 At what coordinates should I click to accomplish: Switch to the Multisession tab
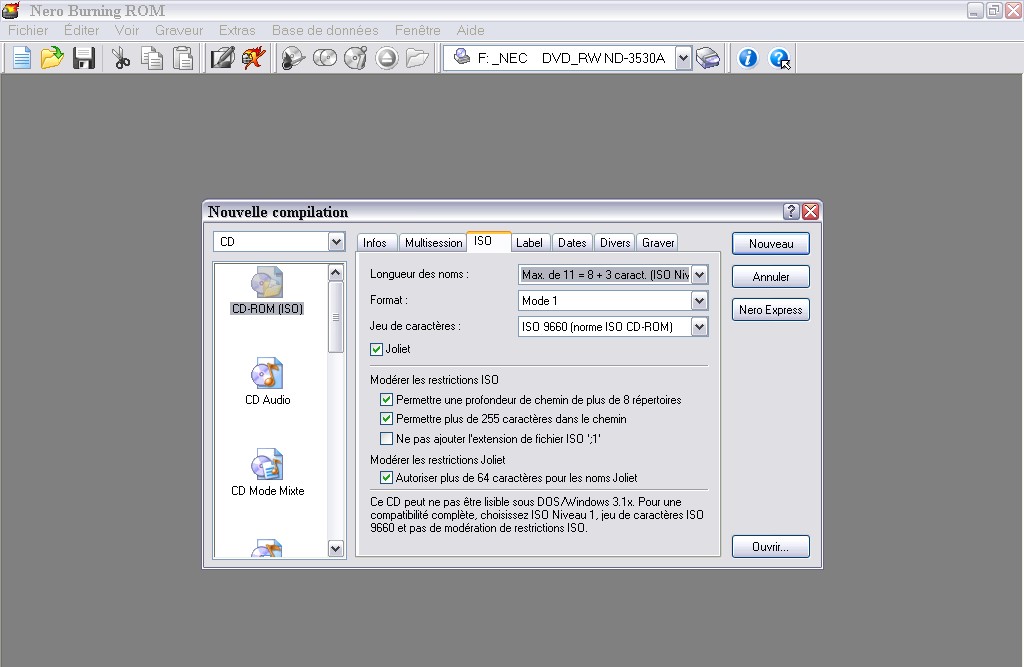pyautogui.click(x=433, y=242)
